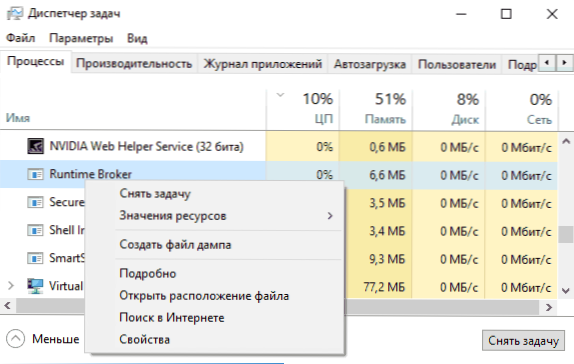Open the Вид menu
574x364 pixels.
click(x=137, y=38)
